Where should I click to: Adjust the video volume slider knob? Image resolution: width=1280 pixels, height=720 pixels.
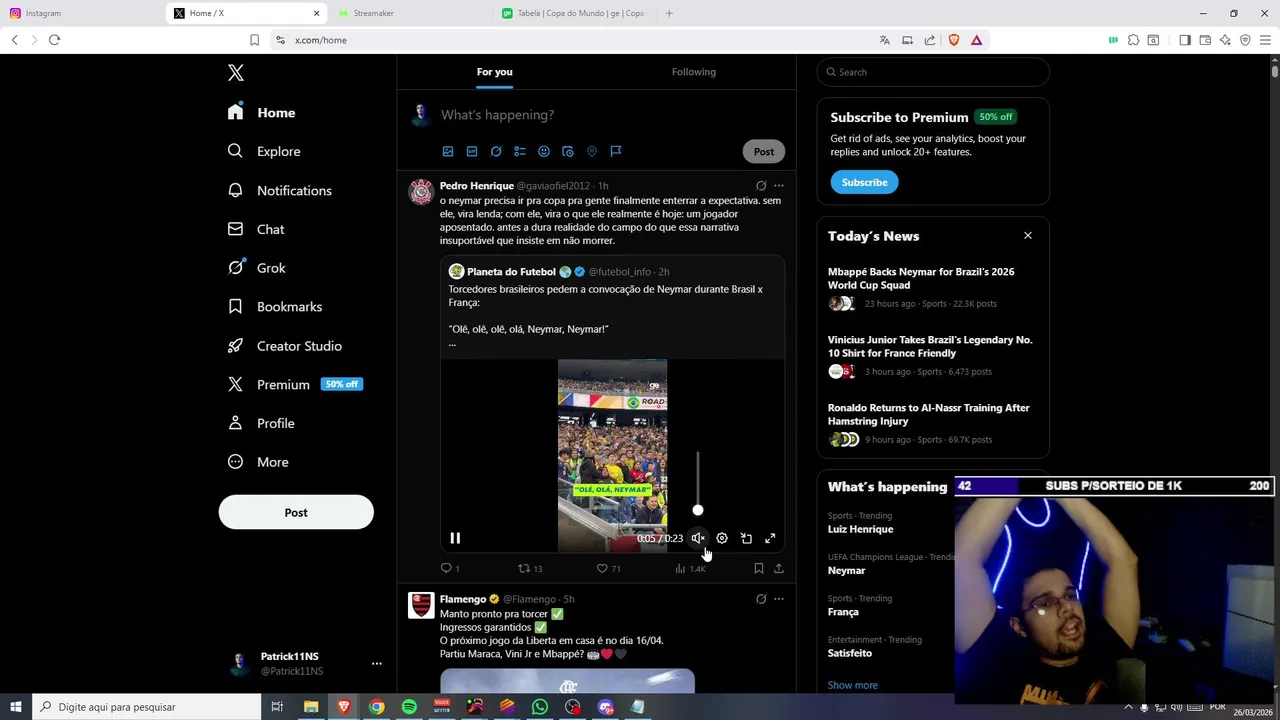(698, 510)
